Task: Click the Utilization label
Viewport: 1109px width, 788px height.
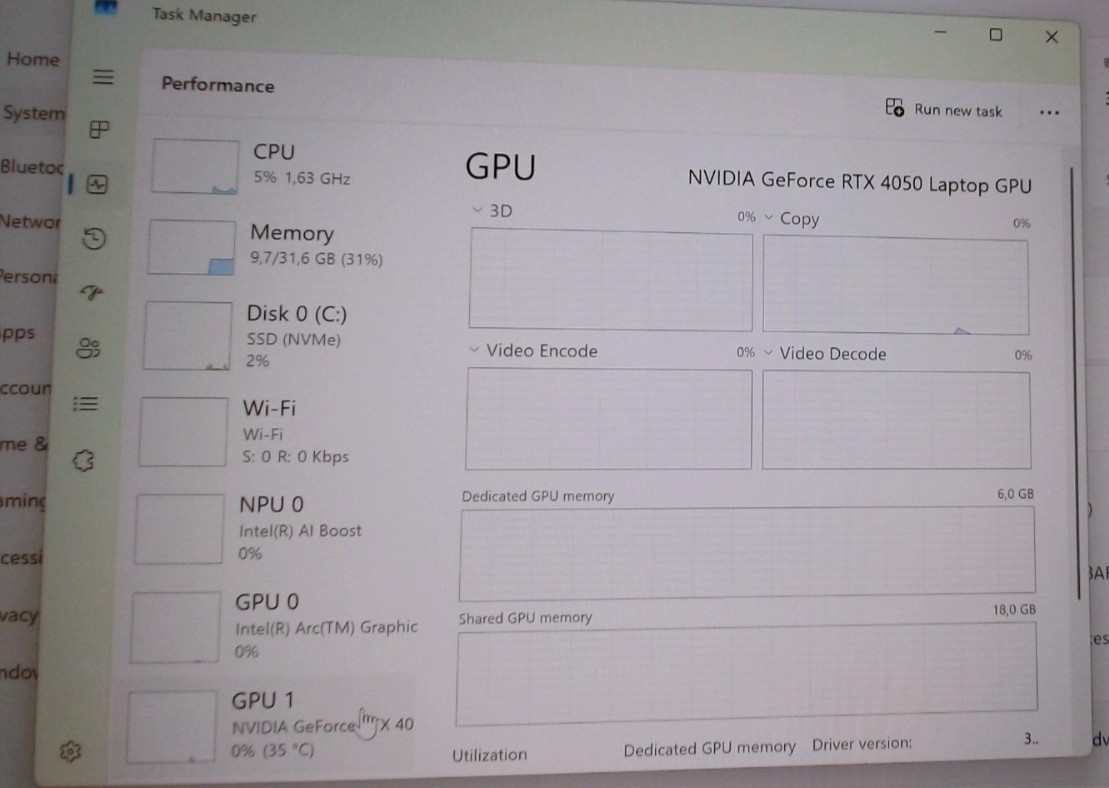Action: pyautogui.click(x=489, y=755)
